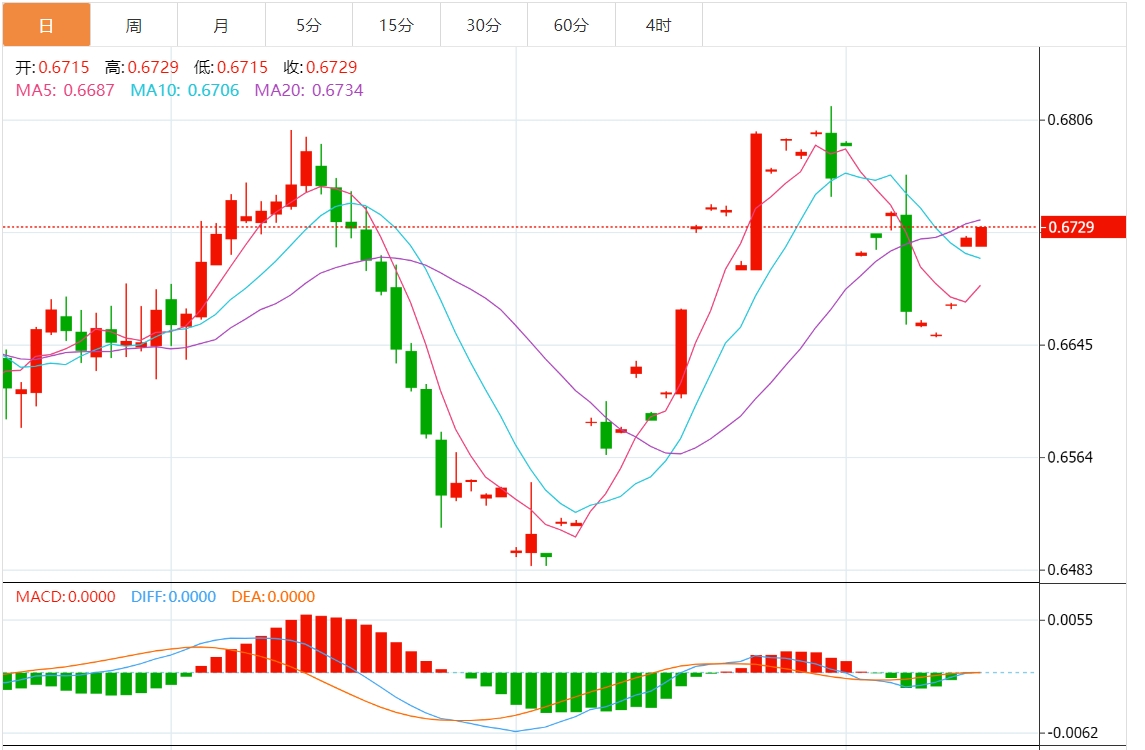Open the 5分 timeframe tab
1145x750 pixels.
pyautogui.click(x=309, y=25)
